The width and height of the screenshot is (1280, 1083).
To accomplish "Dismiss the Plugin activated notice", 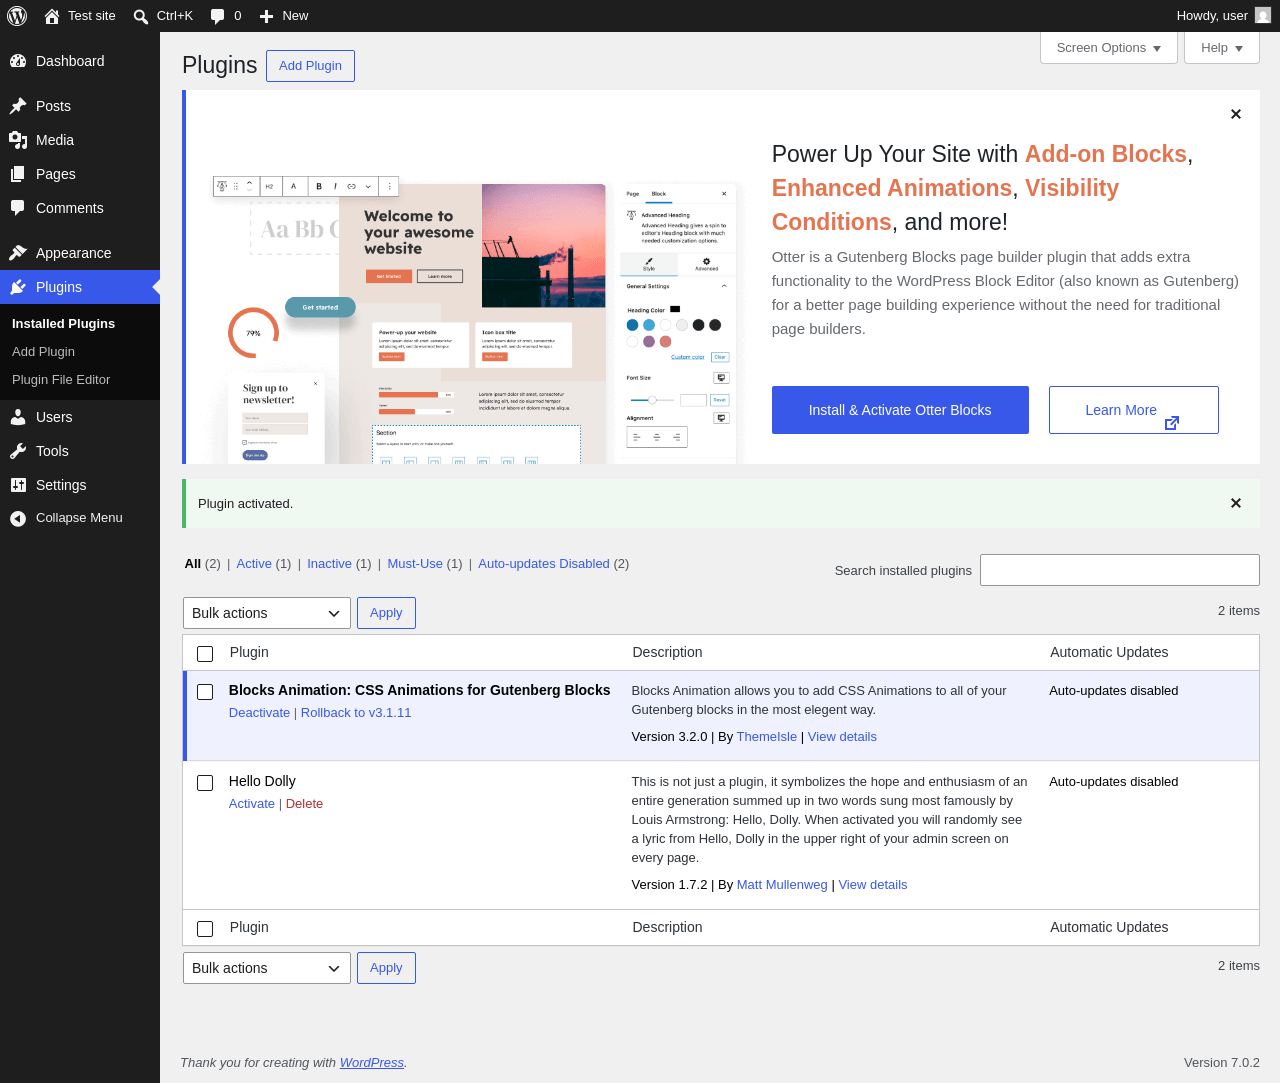I will [1236, 503].
